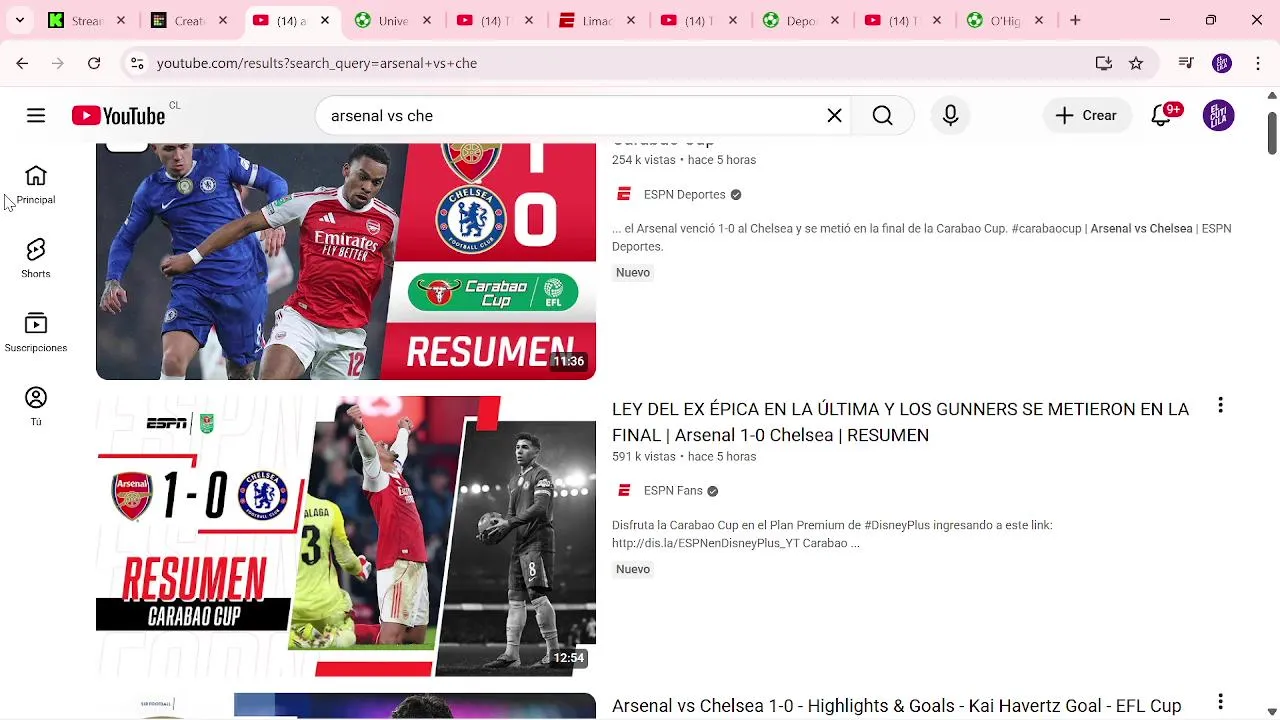Open the browser media control icon
Viewport: 1280px width, 720px height.
(x=1186, y=63)
